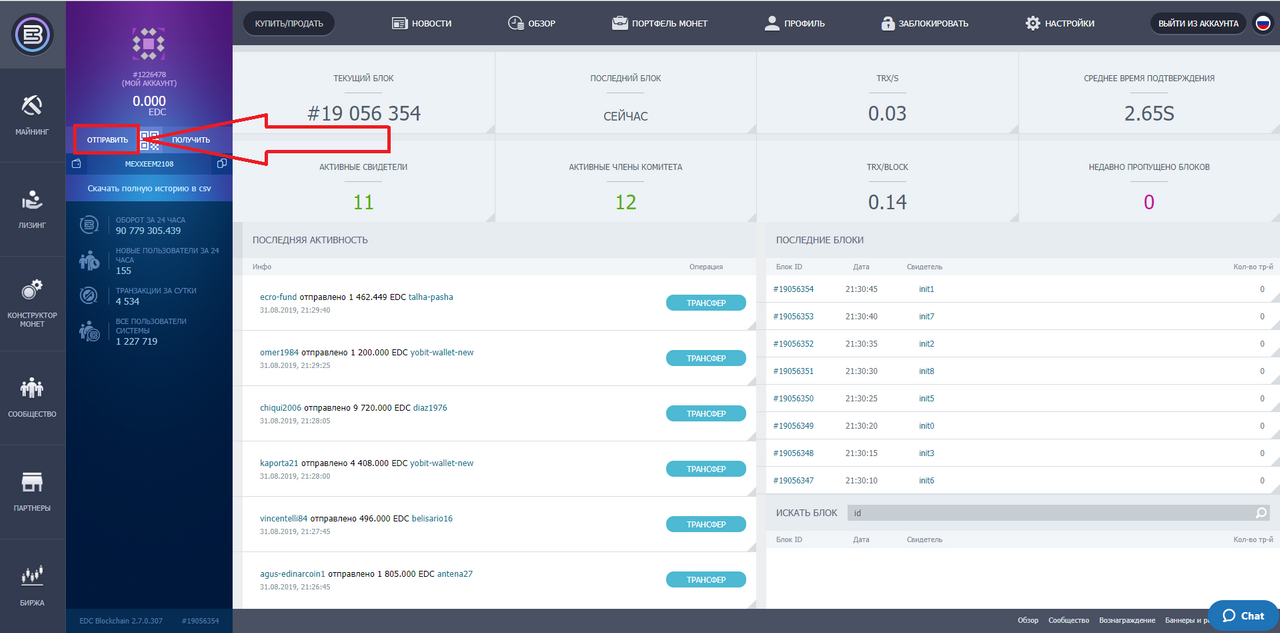The width and height of the screenshot is (1280, 633).
Task: Click the EDC logo icon
Action: 33,35
